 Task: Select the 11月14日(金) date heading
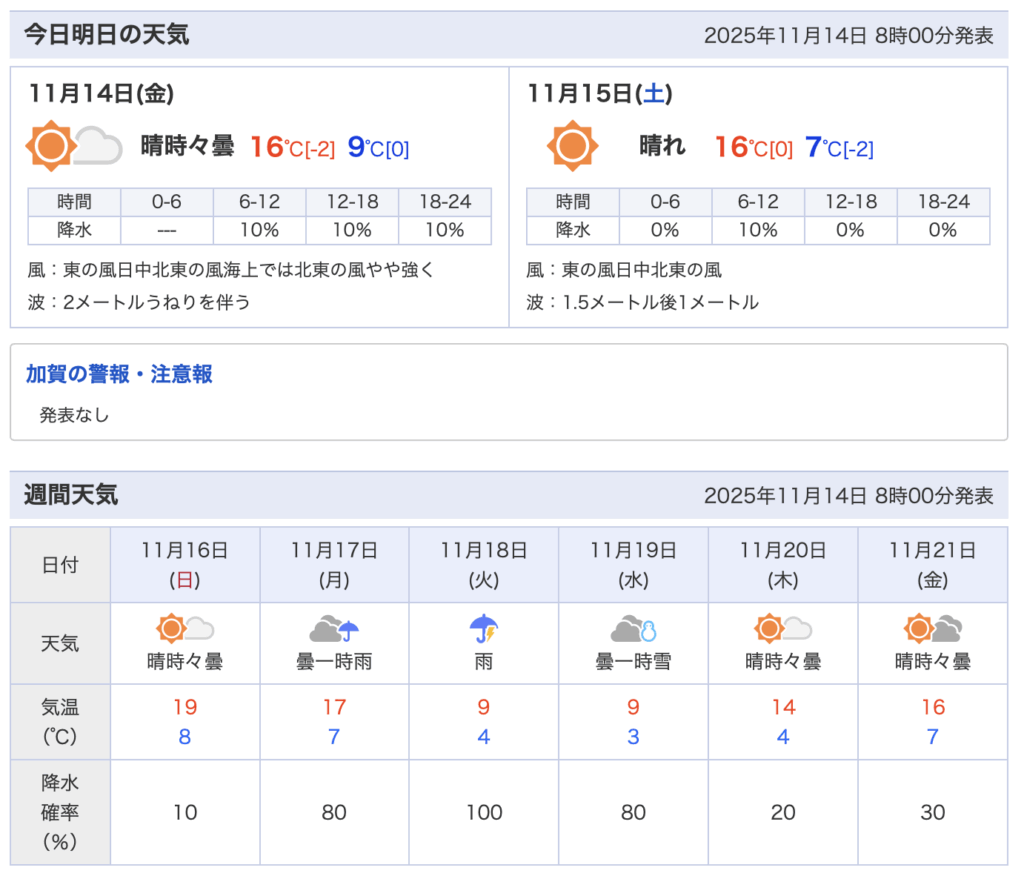point(102,94)
